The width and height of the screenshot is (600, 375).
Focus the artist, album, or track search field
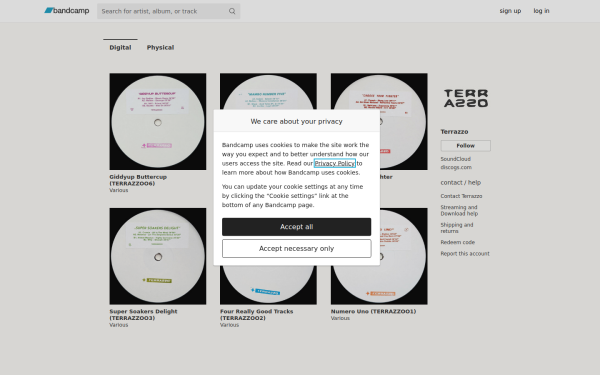(x=168, y=11)
